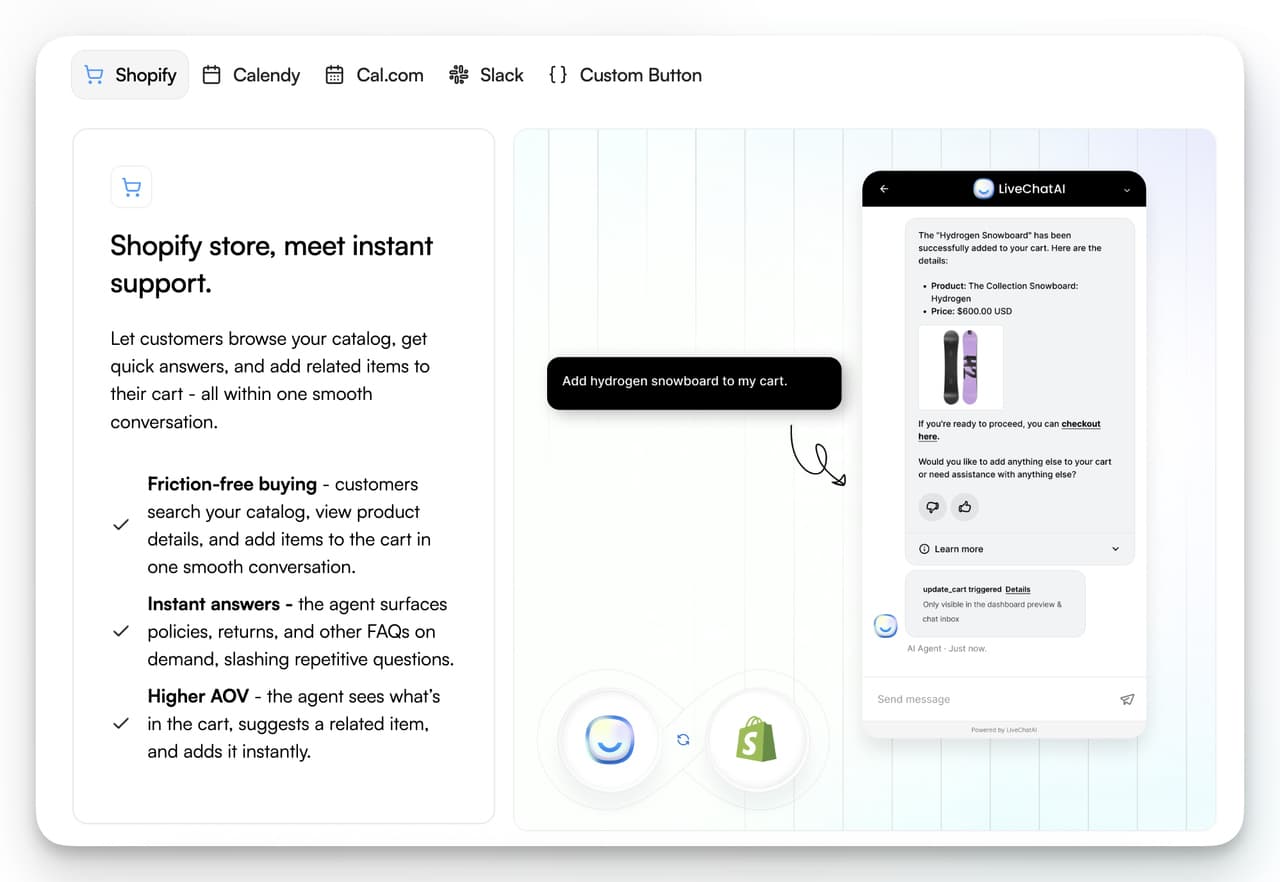Click the snowboard product thumbnail
Image resolution: width=1280 pixels, height=882 pixels.
(x=960, y=367)
